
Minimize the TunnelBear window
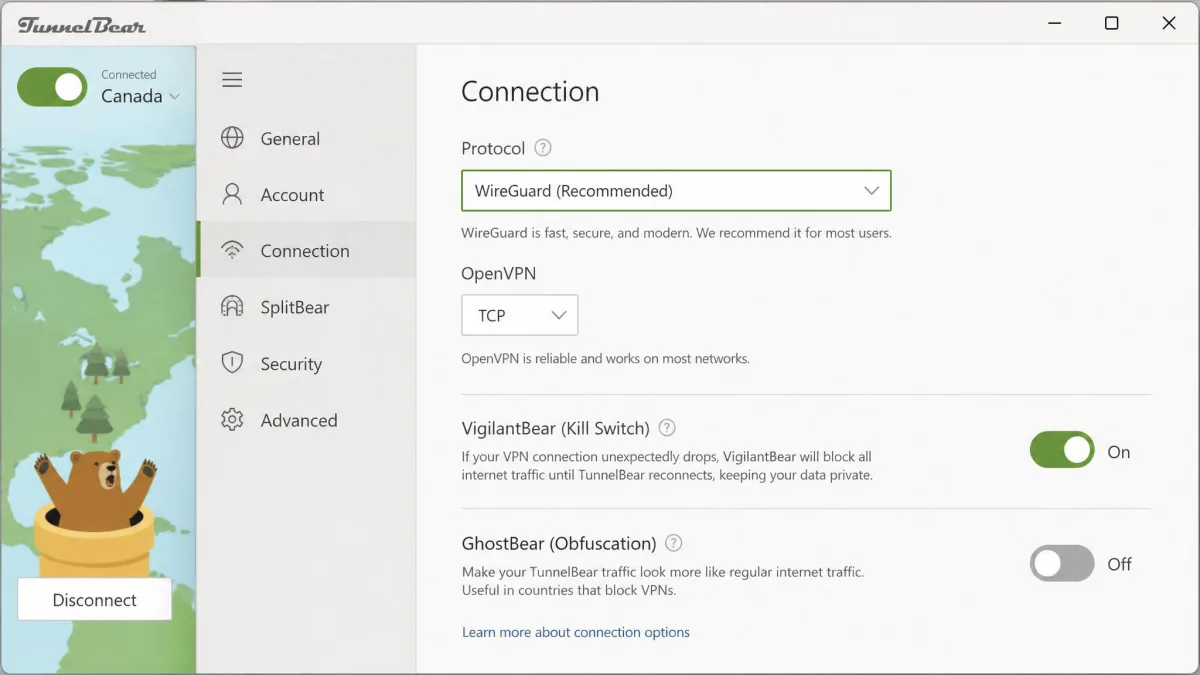point(1054,23)
